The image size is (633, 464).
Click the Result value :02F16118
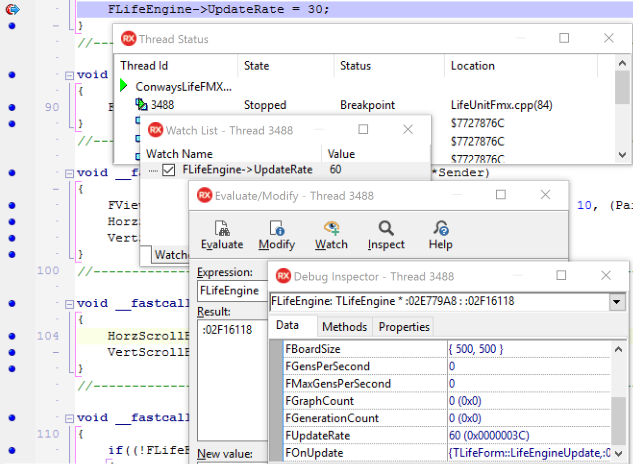pos(227,330)
